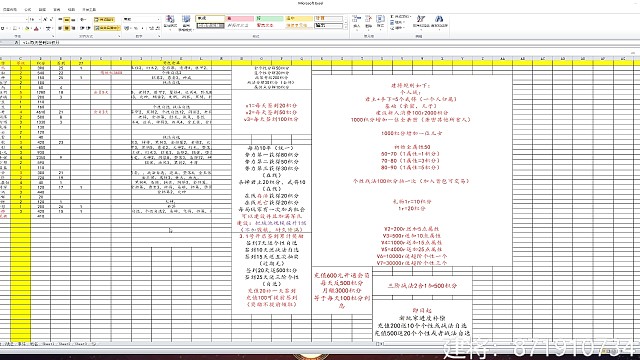The height and width of the screenshot is (360, 640).
Task: Open the Data ribbon tab
Action: pos(42,9)
